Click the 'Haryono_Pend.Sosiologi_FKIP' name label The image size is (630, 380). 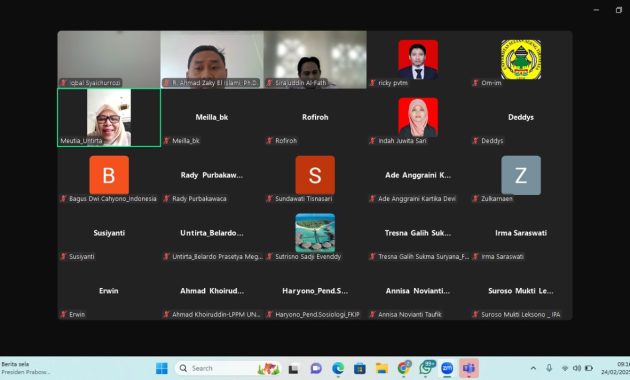[x=317, y=314]
